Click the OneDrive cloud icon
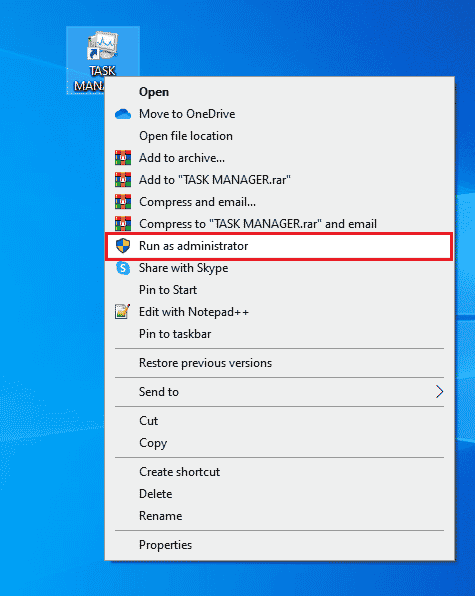The image size is (475, 596). tap(123, 114)
